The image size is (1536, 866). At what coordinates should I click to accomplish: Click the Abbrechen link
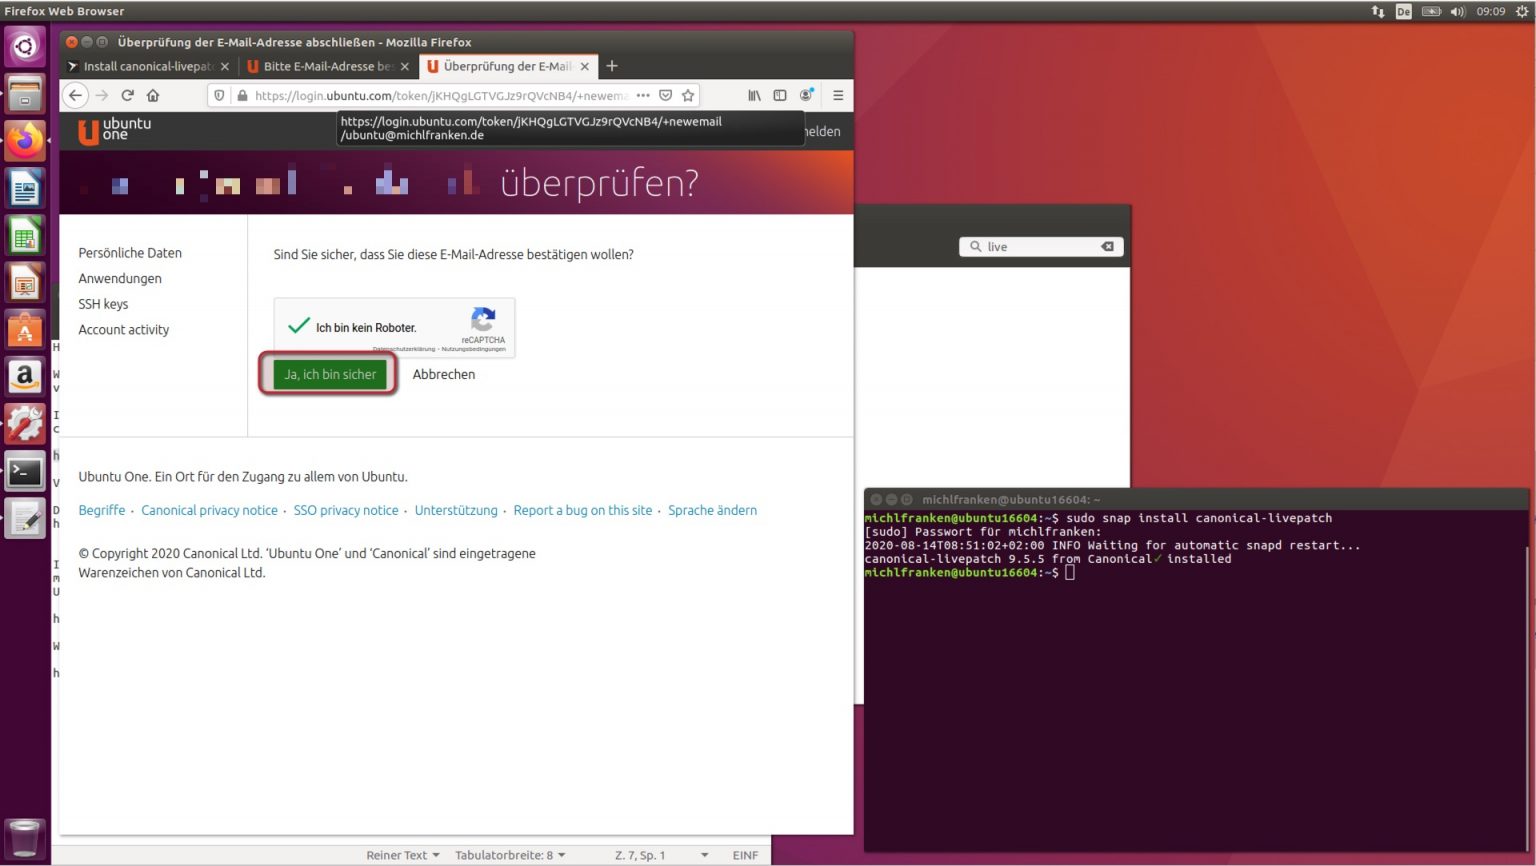[444, 374]
